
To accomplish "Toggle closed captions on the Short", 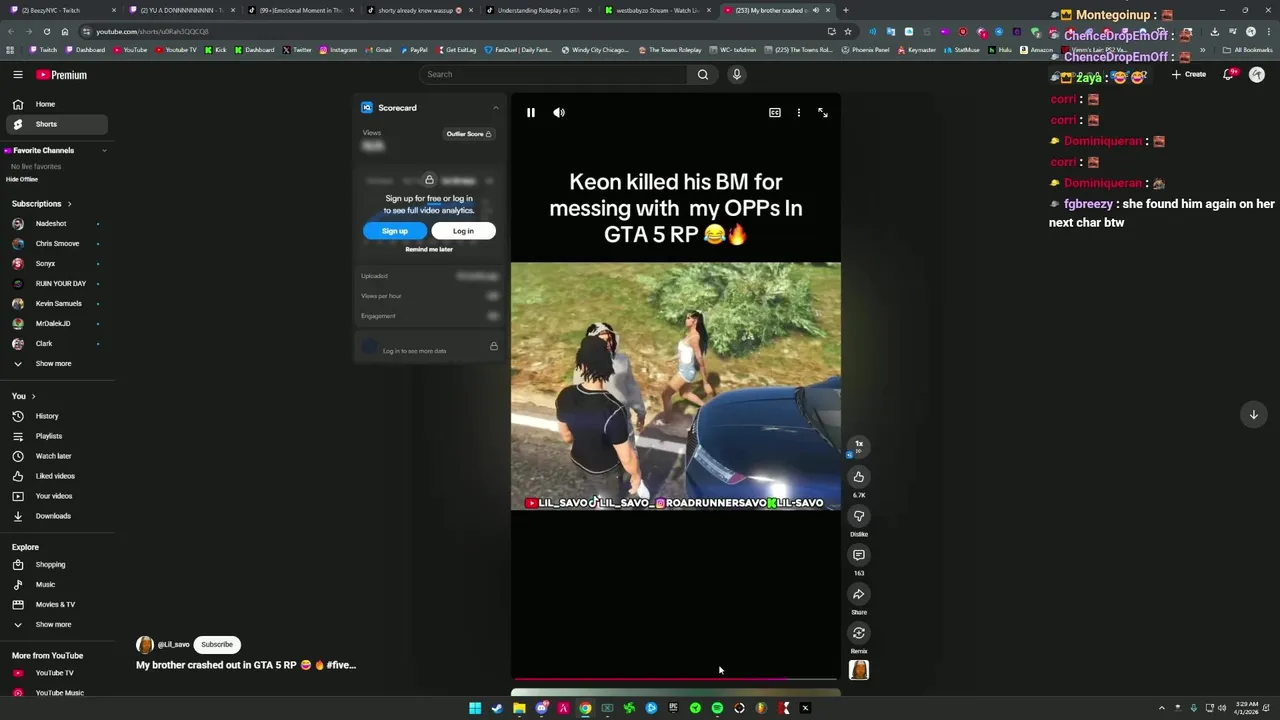I will click(774, 113).
